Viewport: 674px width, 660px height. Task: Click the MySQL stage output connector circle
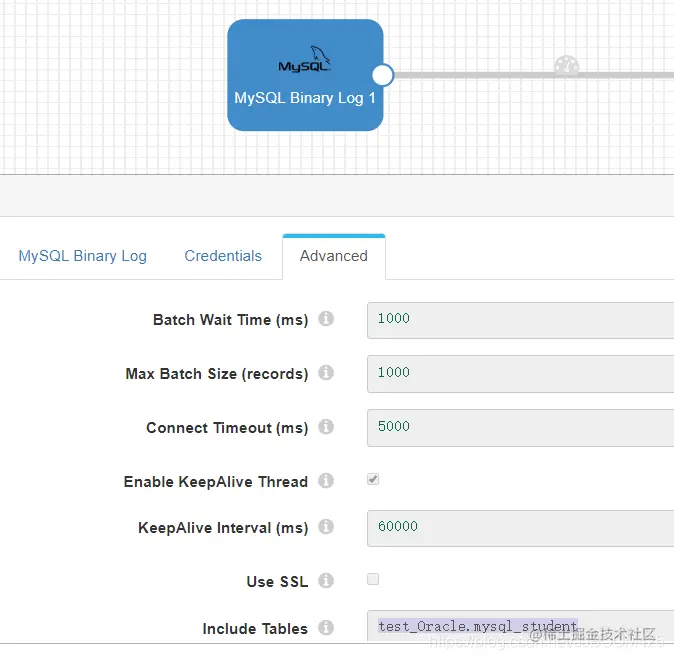pyautogui.click(x=383, y=75)
